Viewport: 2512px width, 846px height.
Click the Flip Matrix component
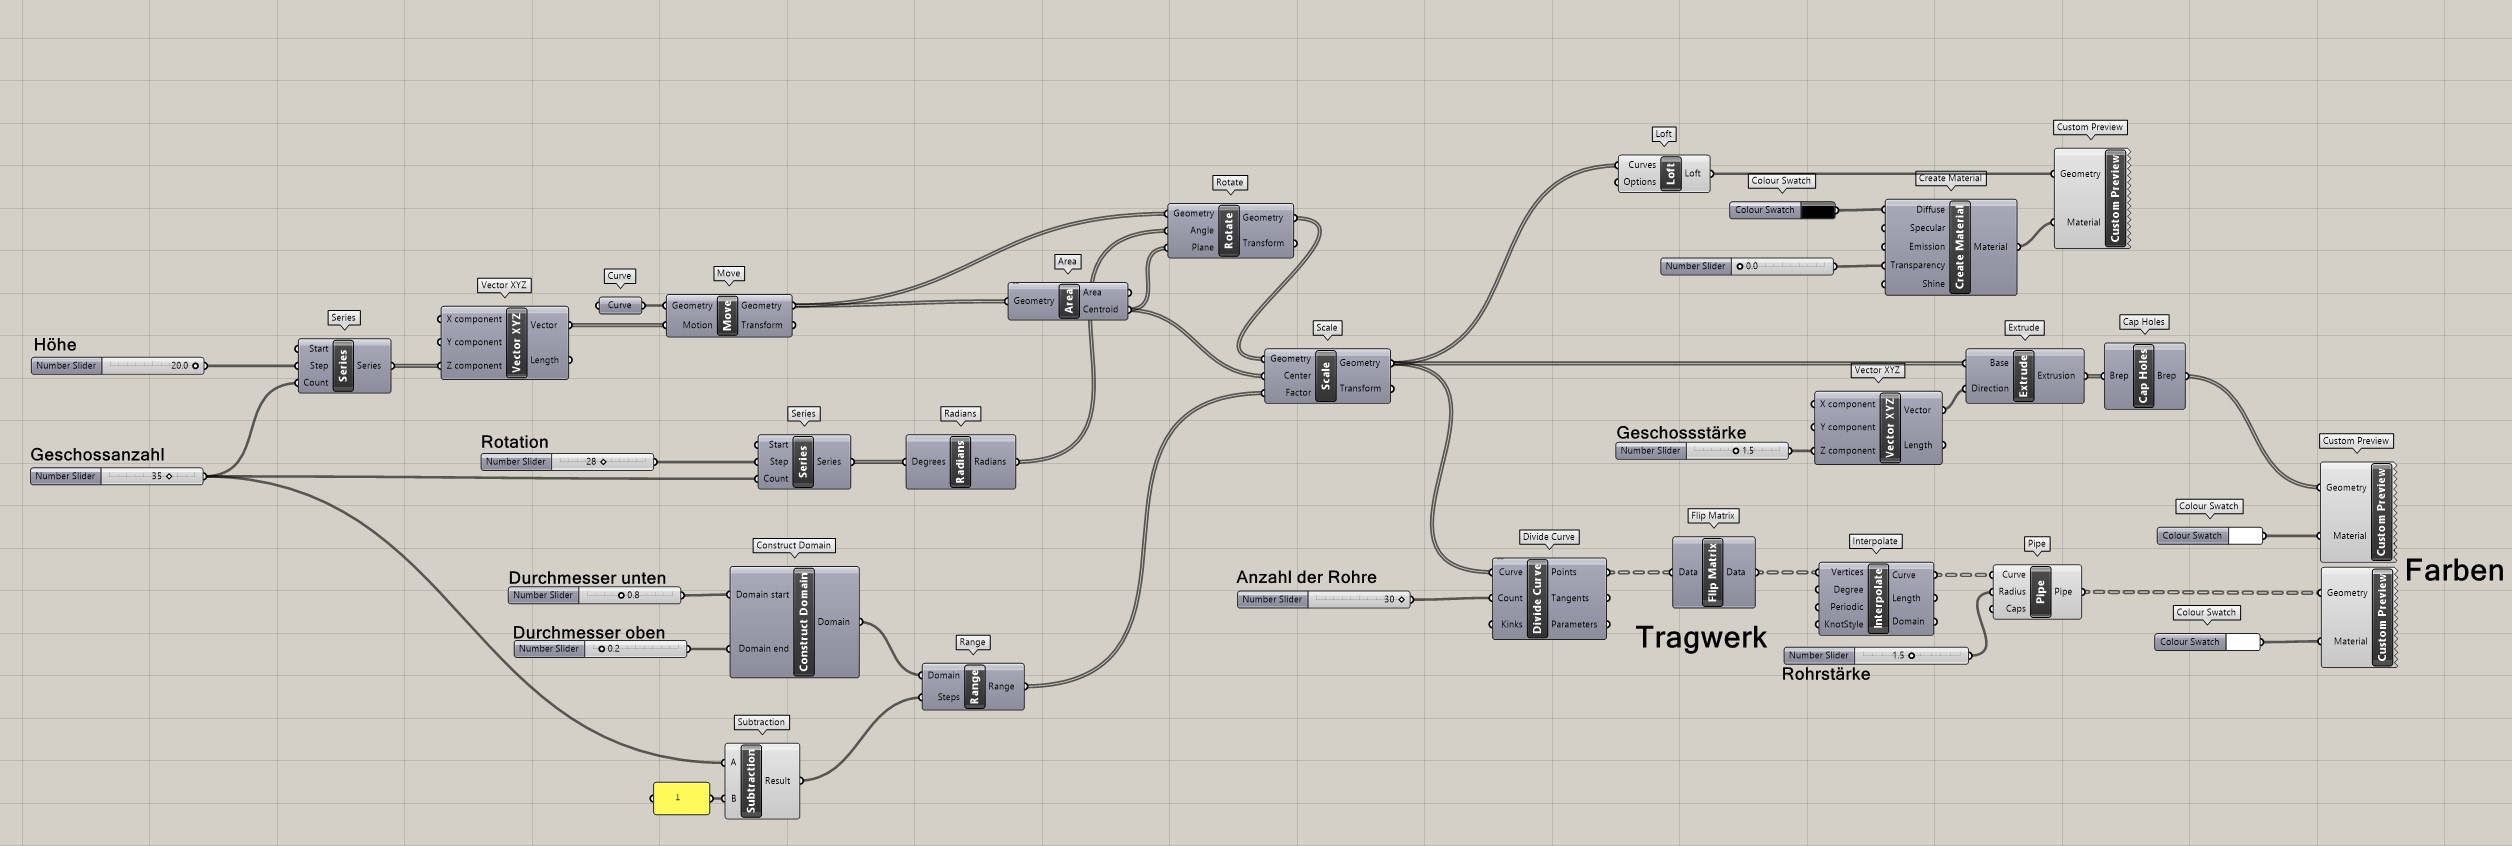pyautogui.click(x=1712, y=573)
